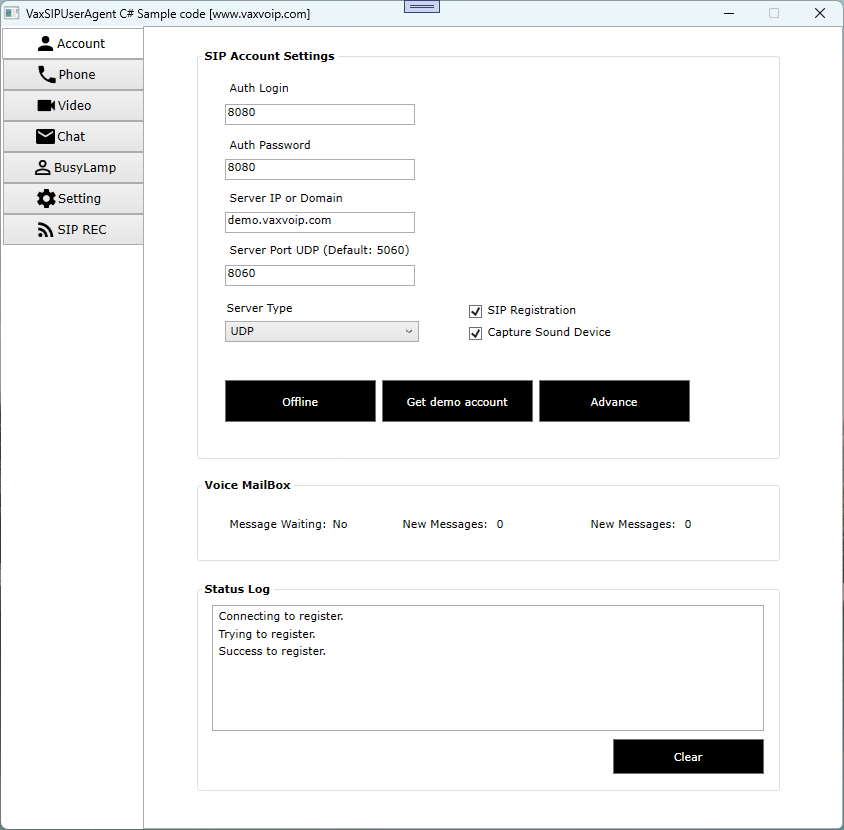Viewport: 844px width, 830px height.
Task: Open the Video tab
Action: tap(73, 105)
